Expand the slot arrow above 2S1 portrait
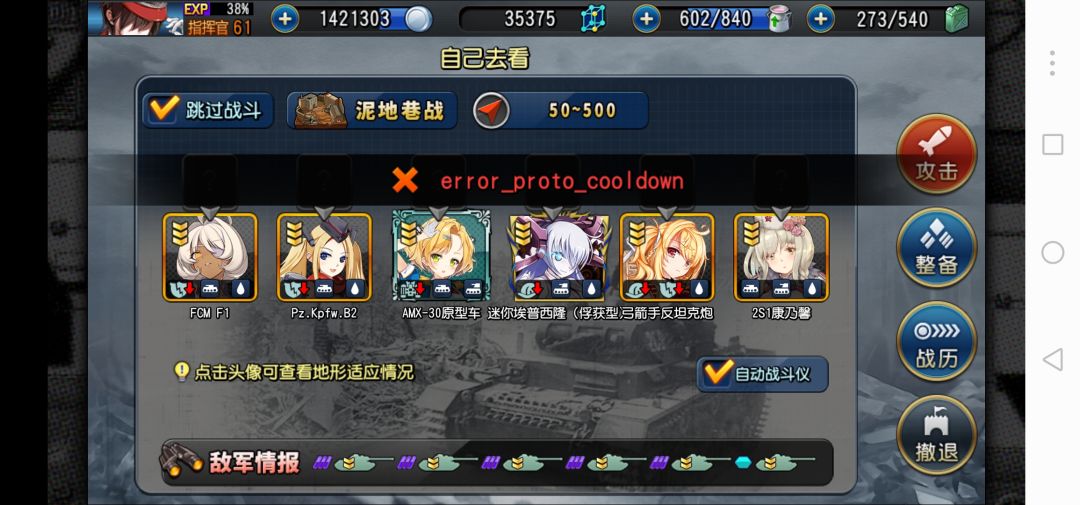Viewport: 1080px width, 505px height. (x=781, y=212)
